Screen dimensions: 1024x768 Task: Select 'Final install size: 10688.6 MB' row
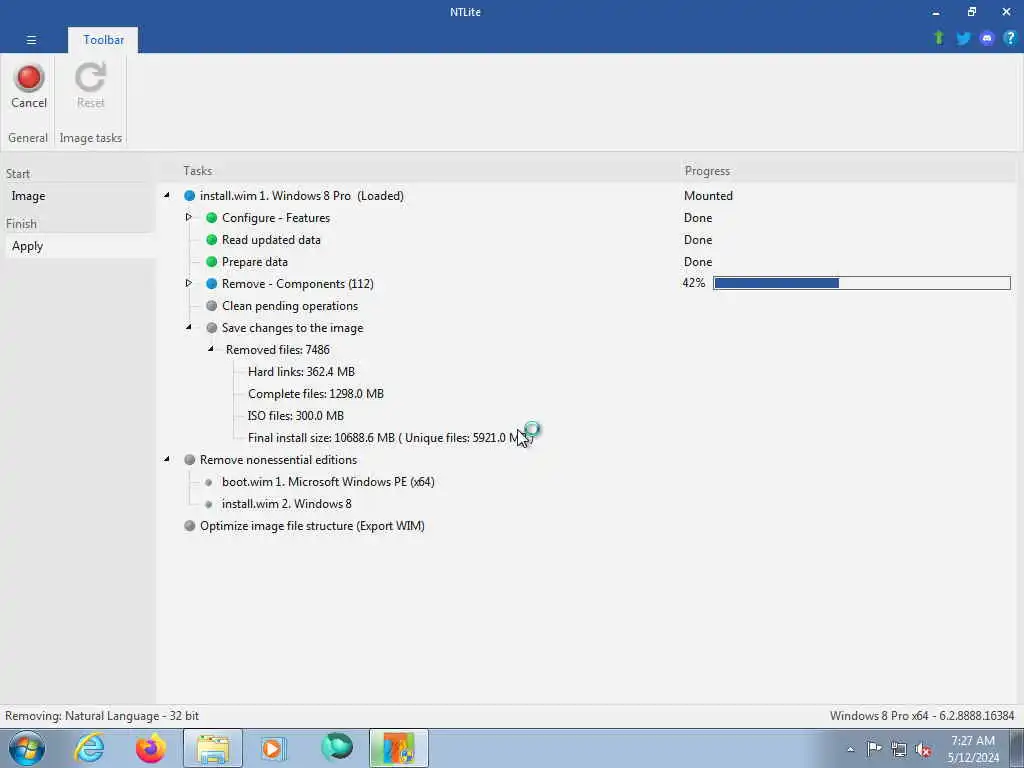tap(390, 438)
